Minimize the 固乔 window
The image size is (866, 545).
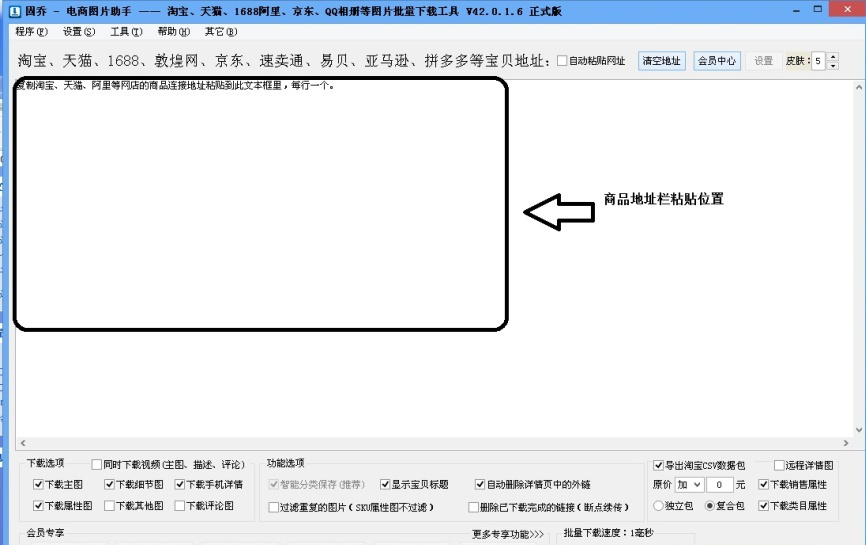tap(796, 10)
